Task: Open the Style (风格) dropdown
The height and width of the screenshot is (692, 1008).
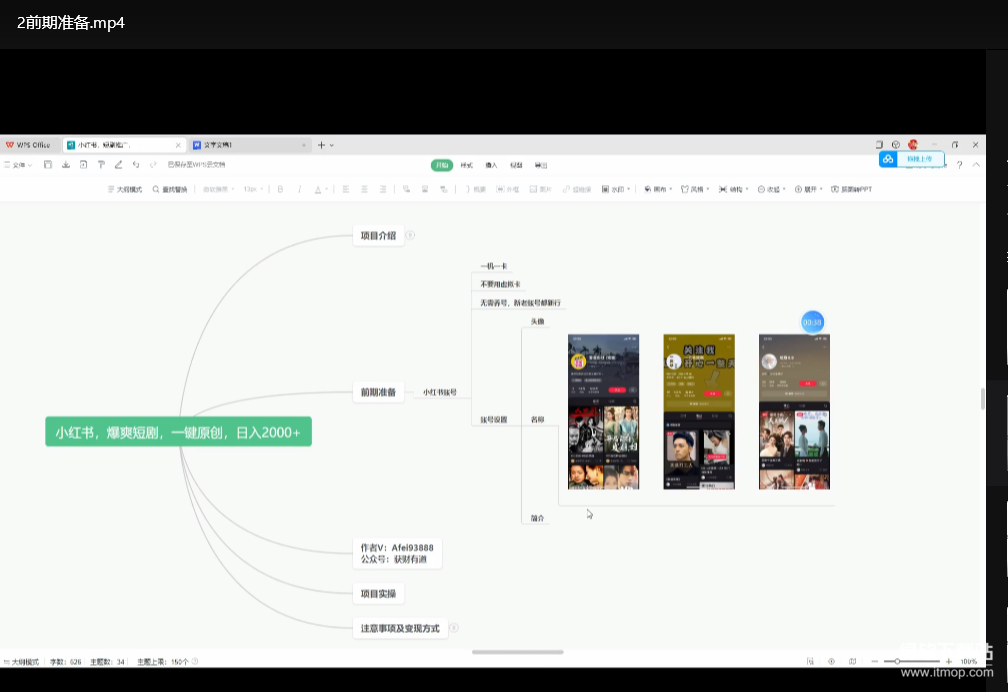Action: pyautogui.click(x=695, y=189)
